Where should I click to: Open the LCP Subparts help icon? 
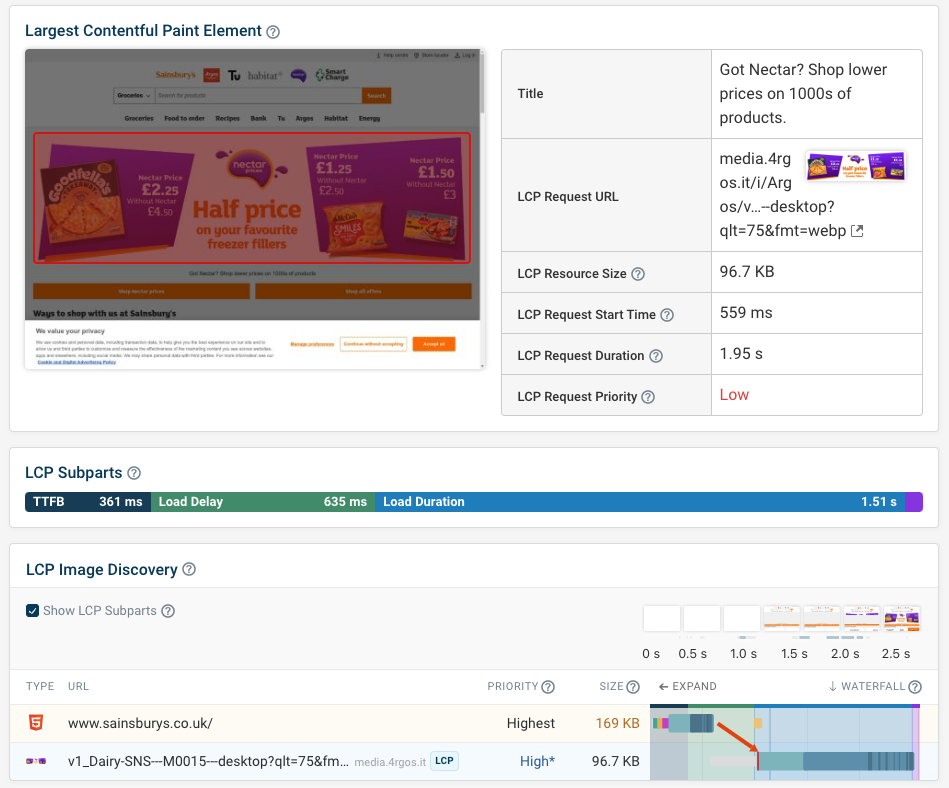pyautogui.click(x=134, y=473)
